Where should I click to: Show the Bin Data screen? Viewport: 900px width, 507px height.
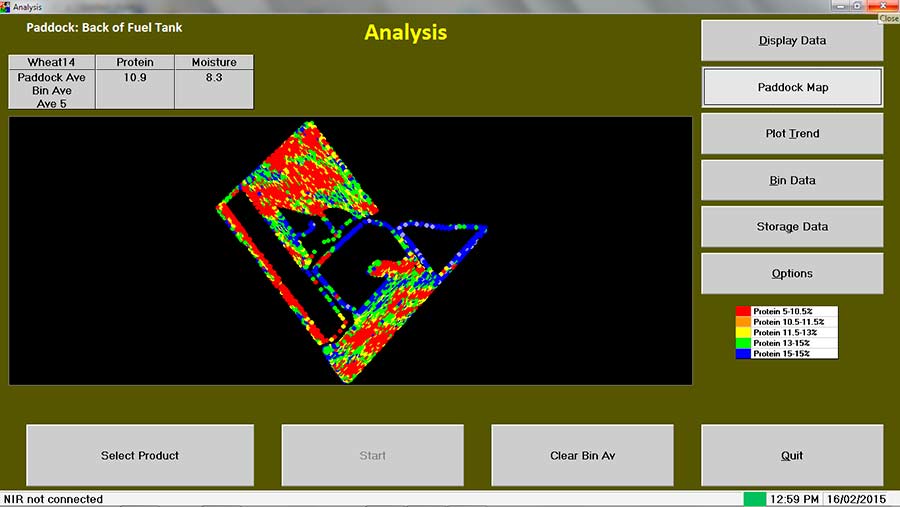792,180
